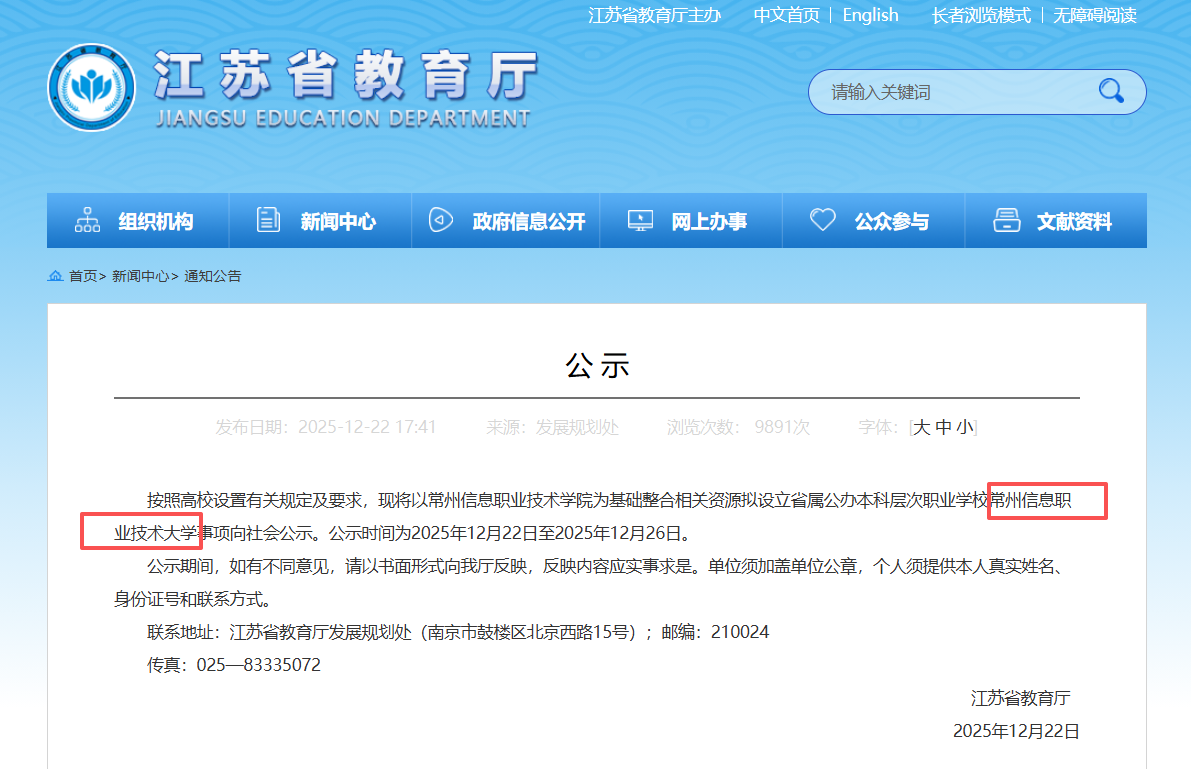Screen dimensions: 1191x769
Task: Switch to the English version
Action: pos(870,15)
